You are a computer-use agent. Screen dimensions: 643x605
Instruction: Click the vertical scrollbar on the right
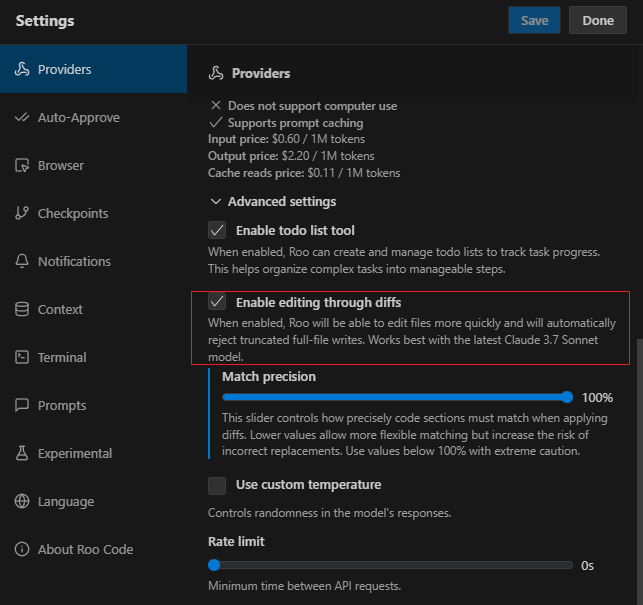(640, 472)
